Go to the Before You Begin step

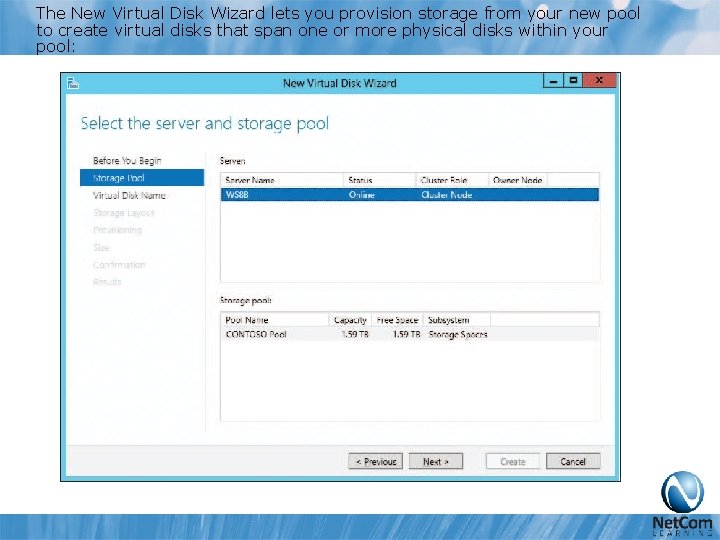(127, 161)
